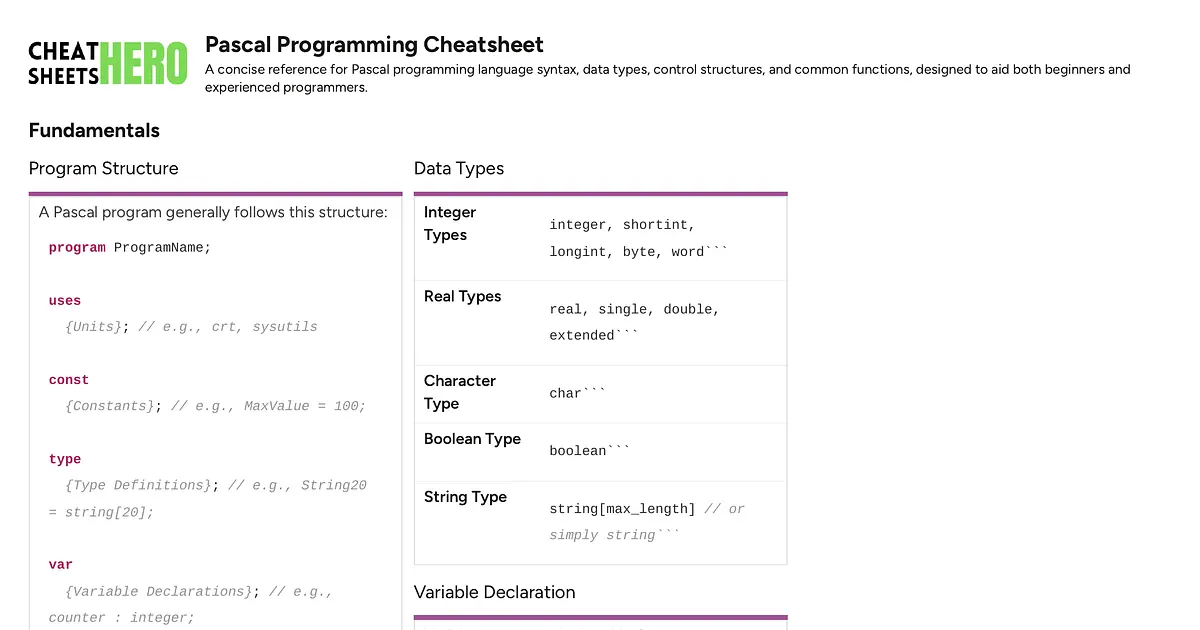
Task: Select the Real Types row label
Action: point(462,296)
